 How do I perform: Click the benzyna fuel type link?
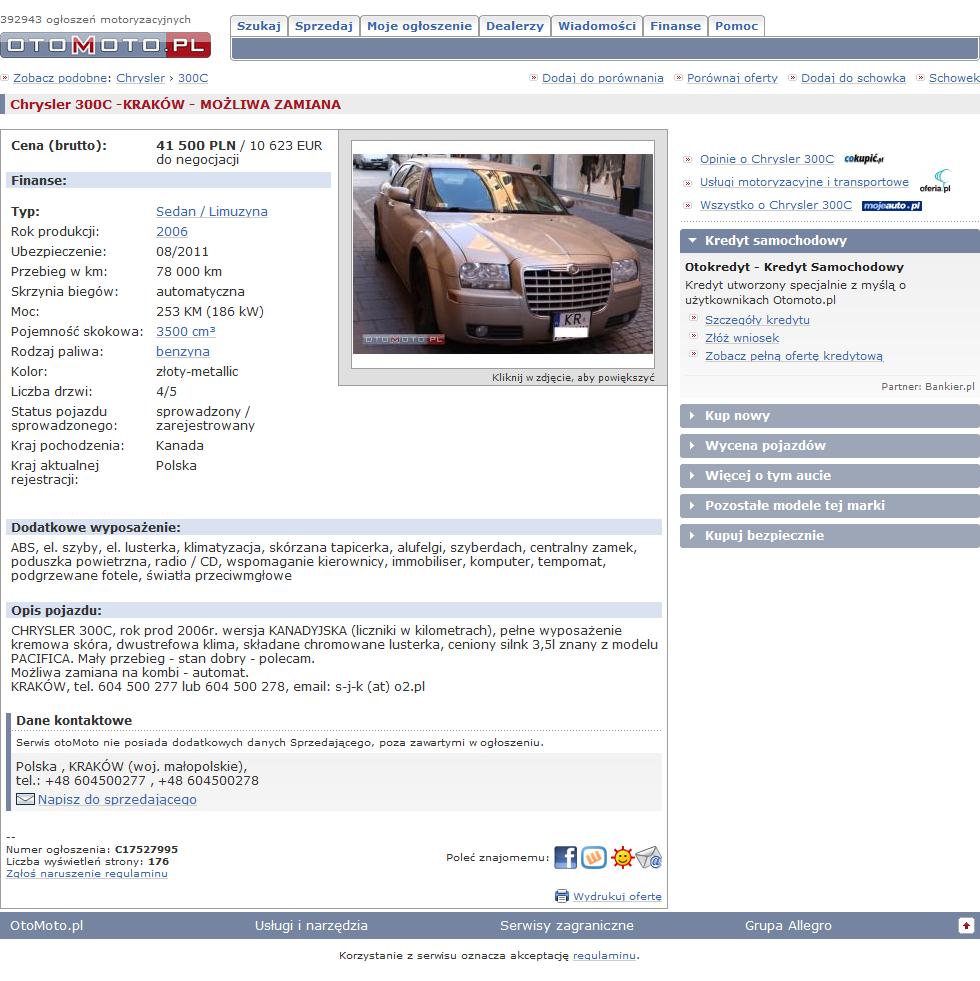[183, 352]
